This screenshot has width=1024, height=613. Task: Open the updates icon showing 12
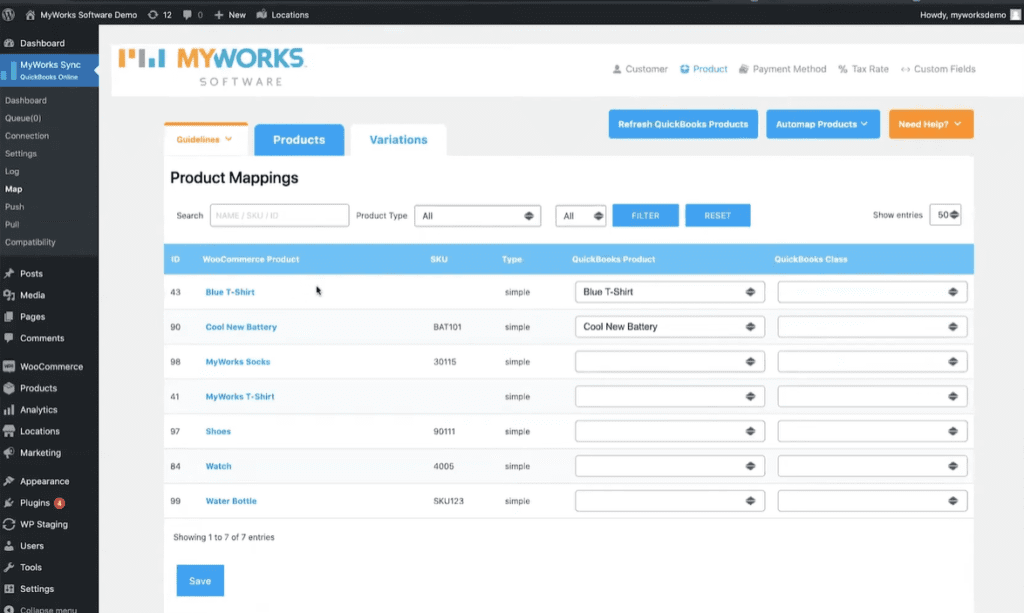pyautogui.click(x=153, y=14)
